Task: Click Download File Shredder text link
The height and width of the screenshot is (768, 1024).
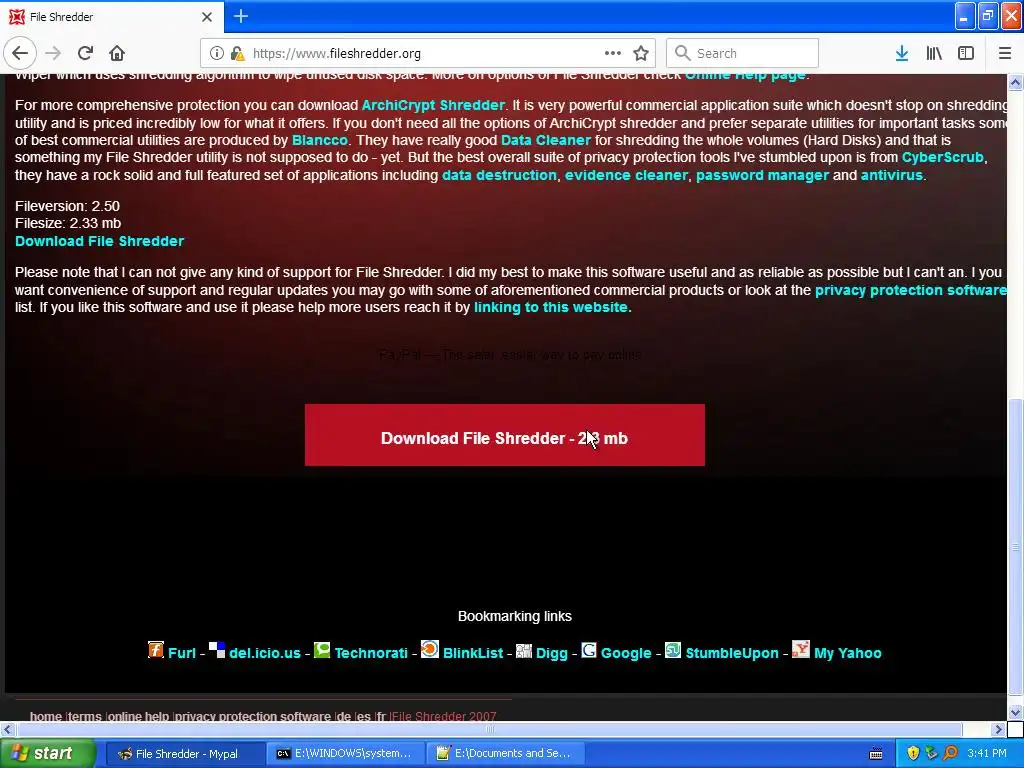Action: [99, 241]
